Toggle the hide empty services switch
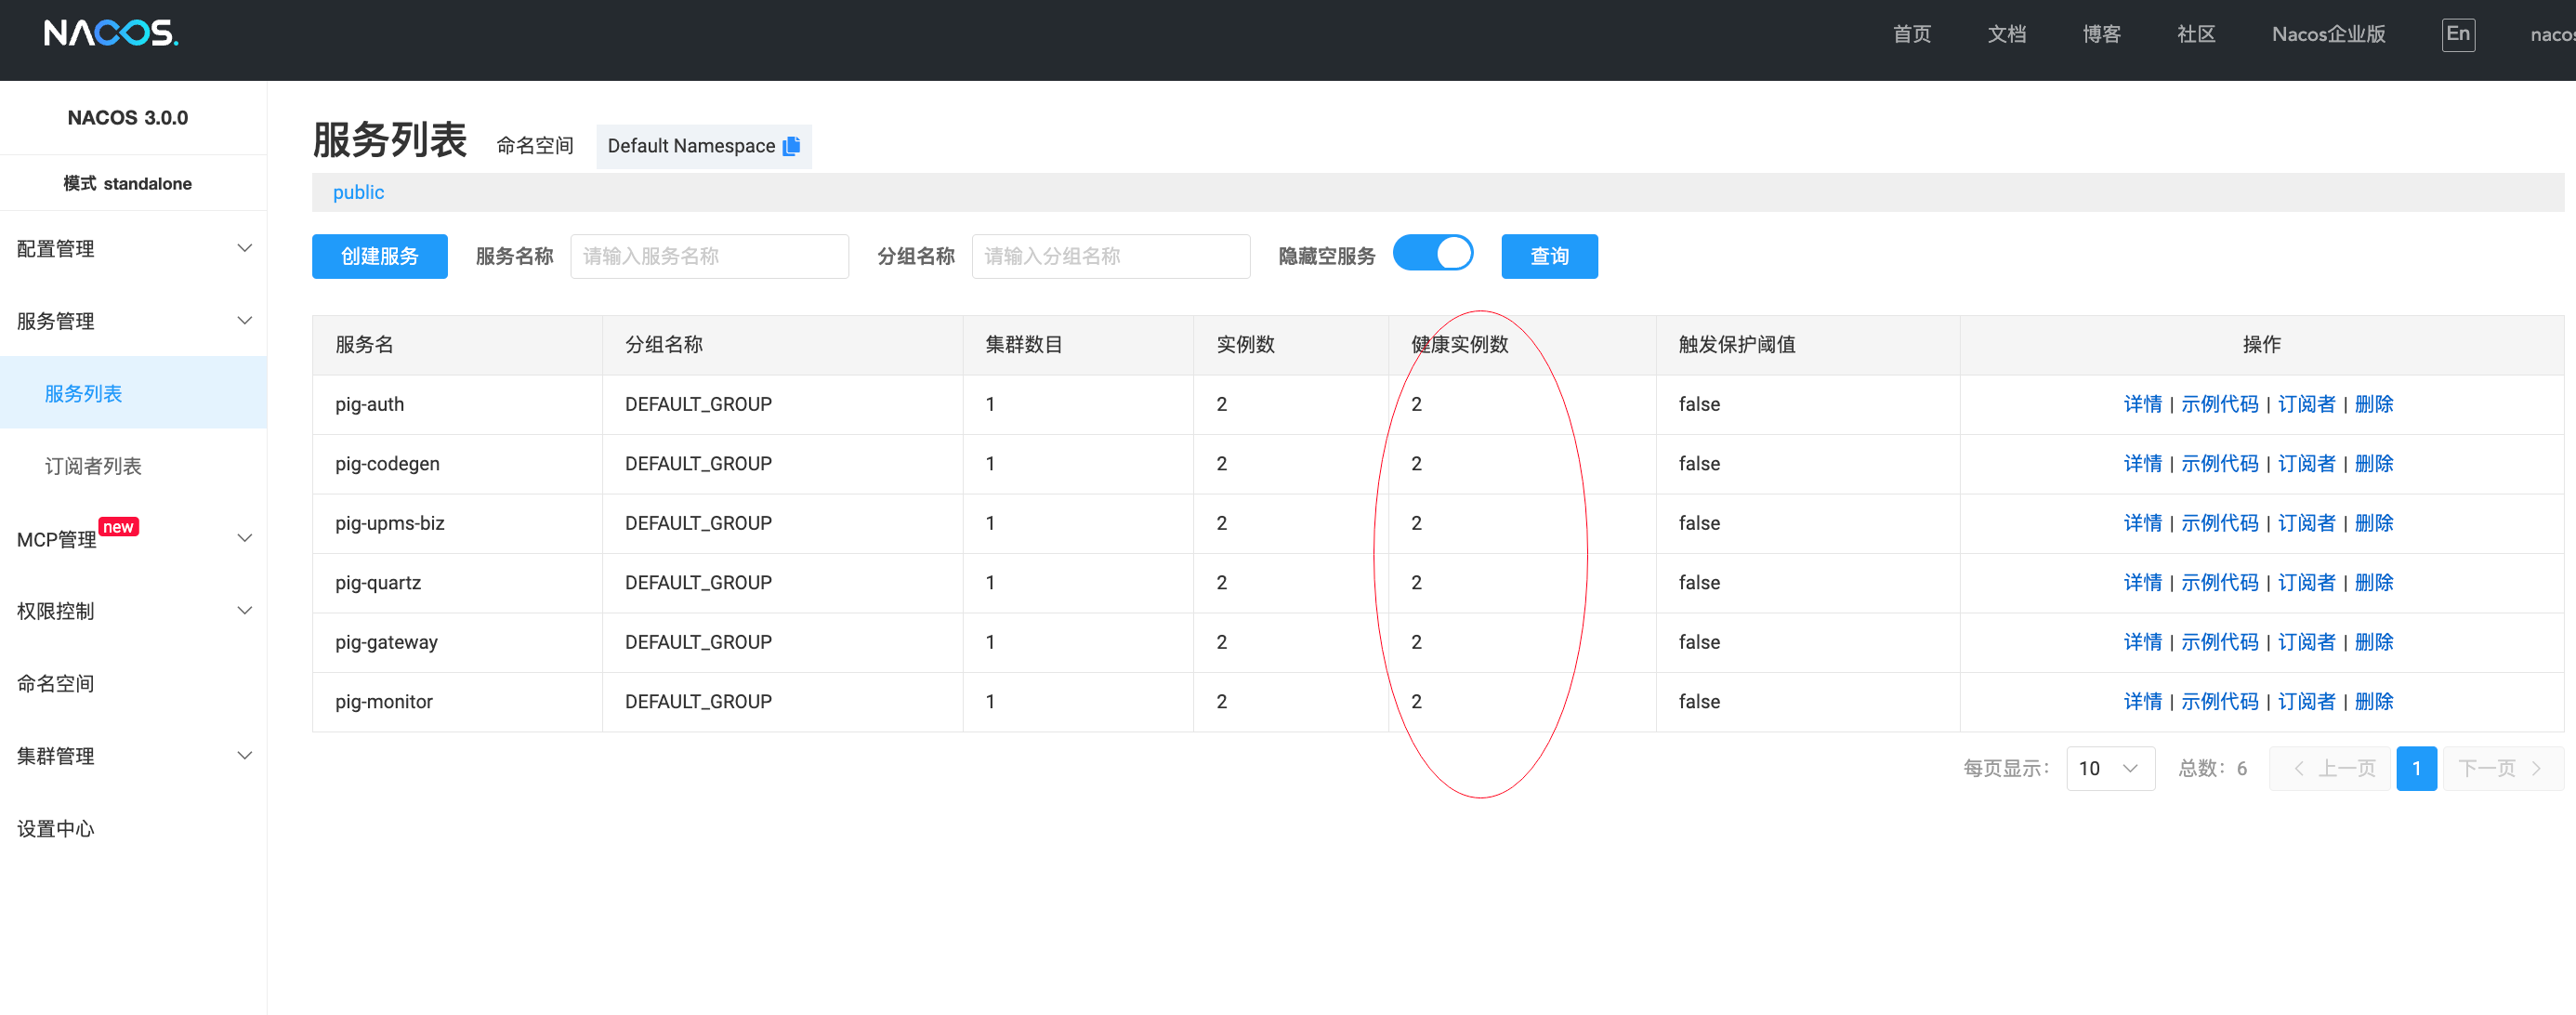This screenshot has height=1015, width=2576. [1432, 254]
